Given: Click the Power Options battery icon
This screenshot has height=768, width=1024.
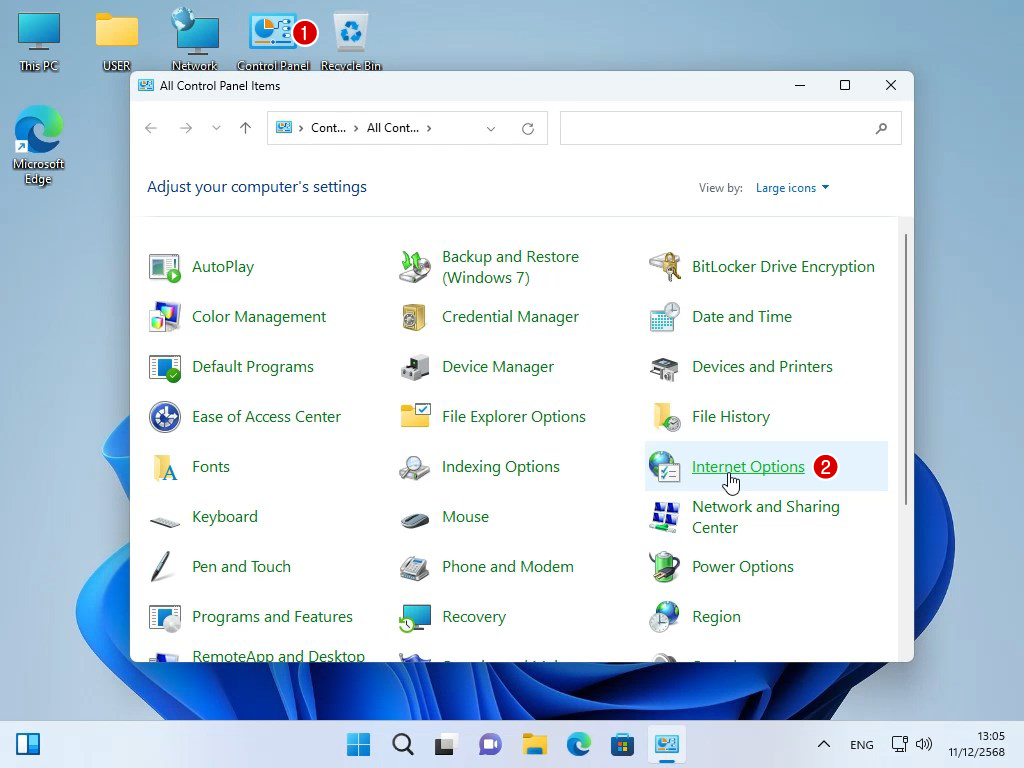Looking at the screenshot, I should tap(664, 567).
